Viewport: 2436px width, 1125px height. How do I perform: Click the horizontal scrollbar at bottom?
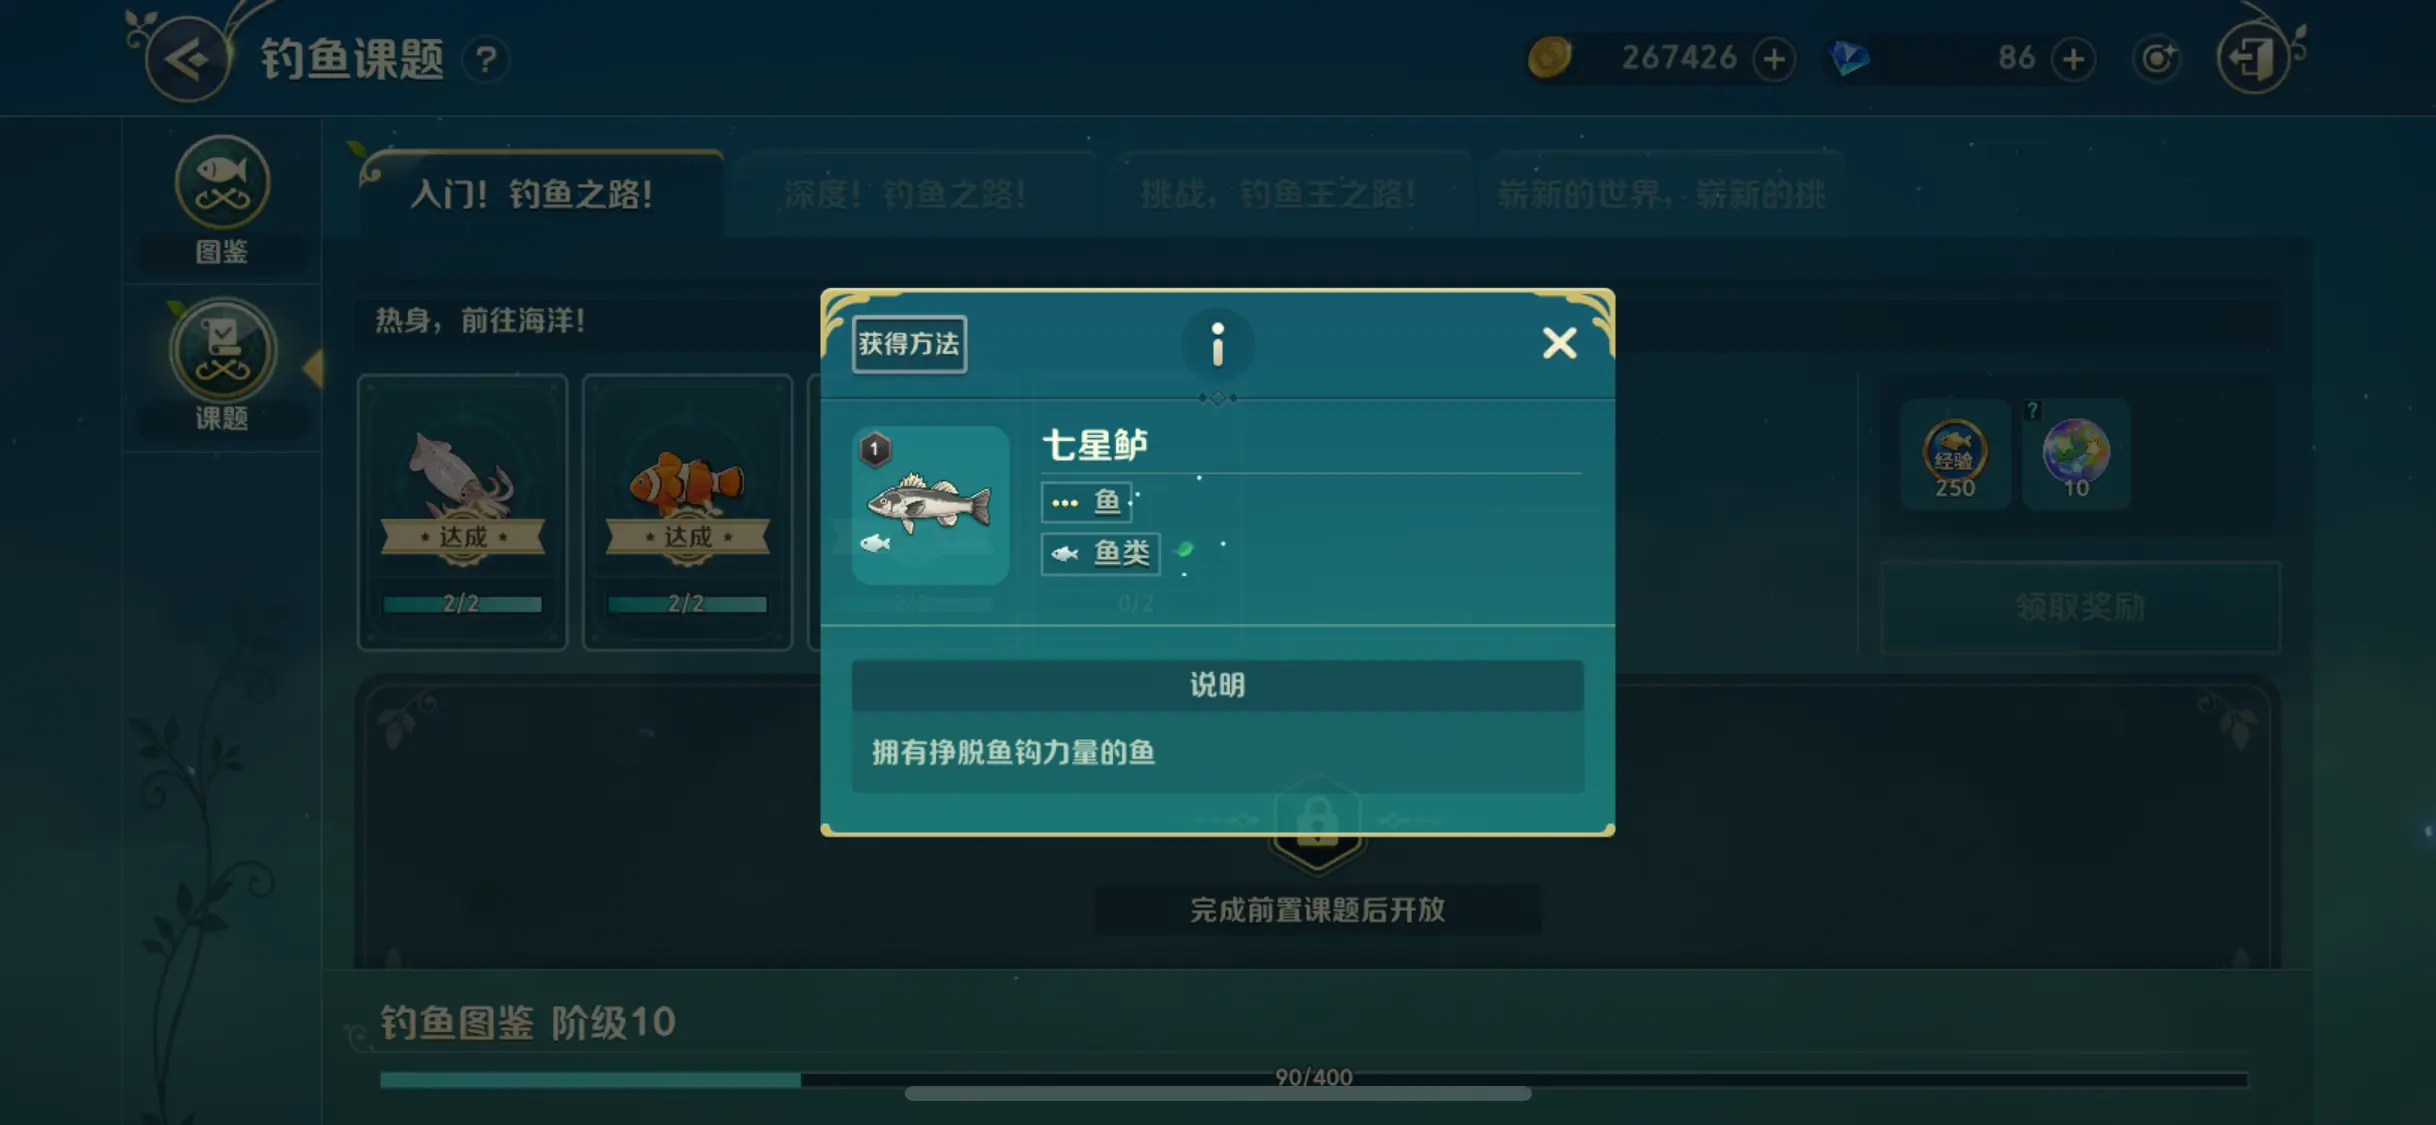[x=1217, y=1093]
